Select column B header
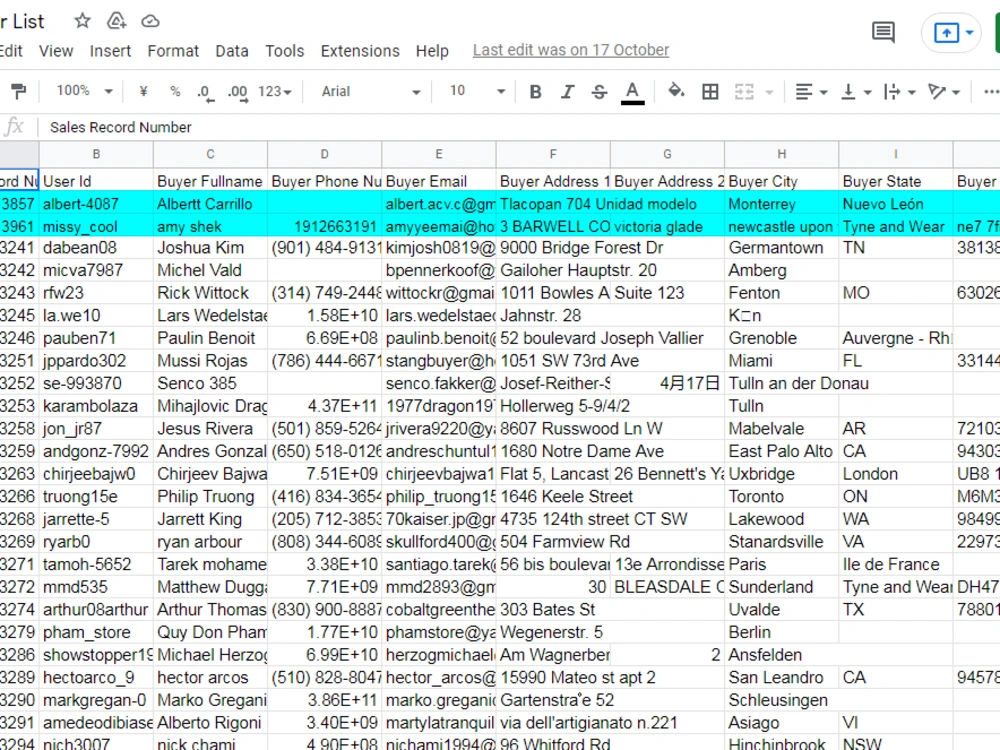Image resolution: width=1000 pixels, height=750 pixels. point(96,154)
